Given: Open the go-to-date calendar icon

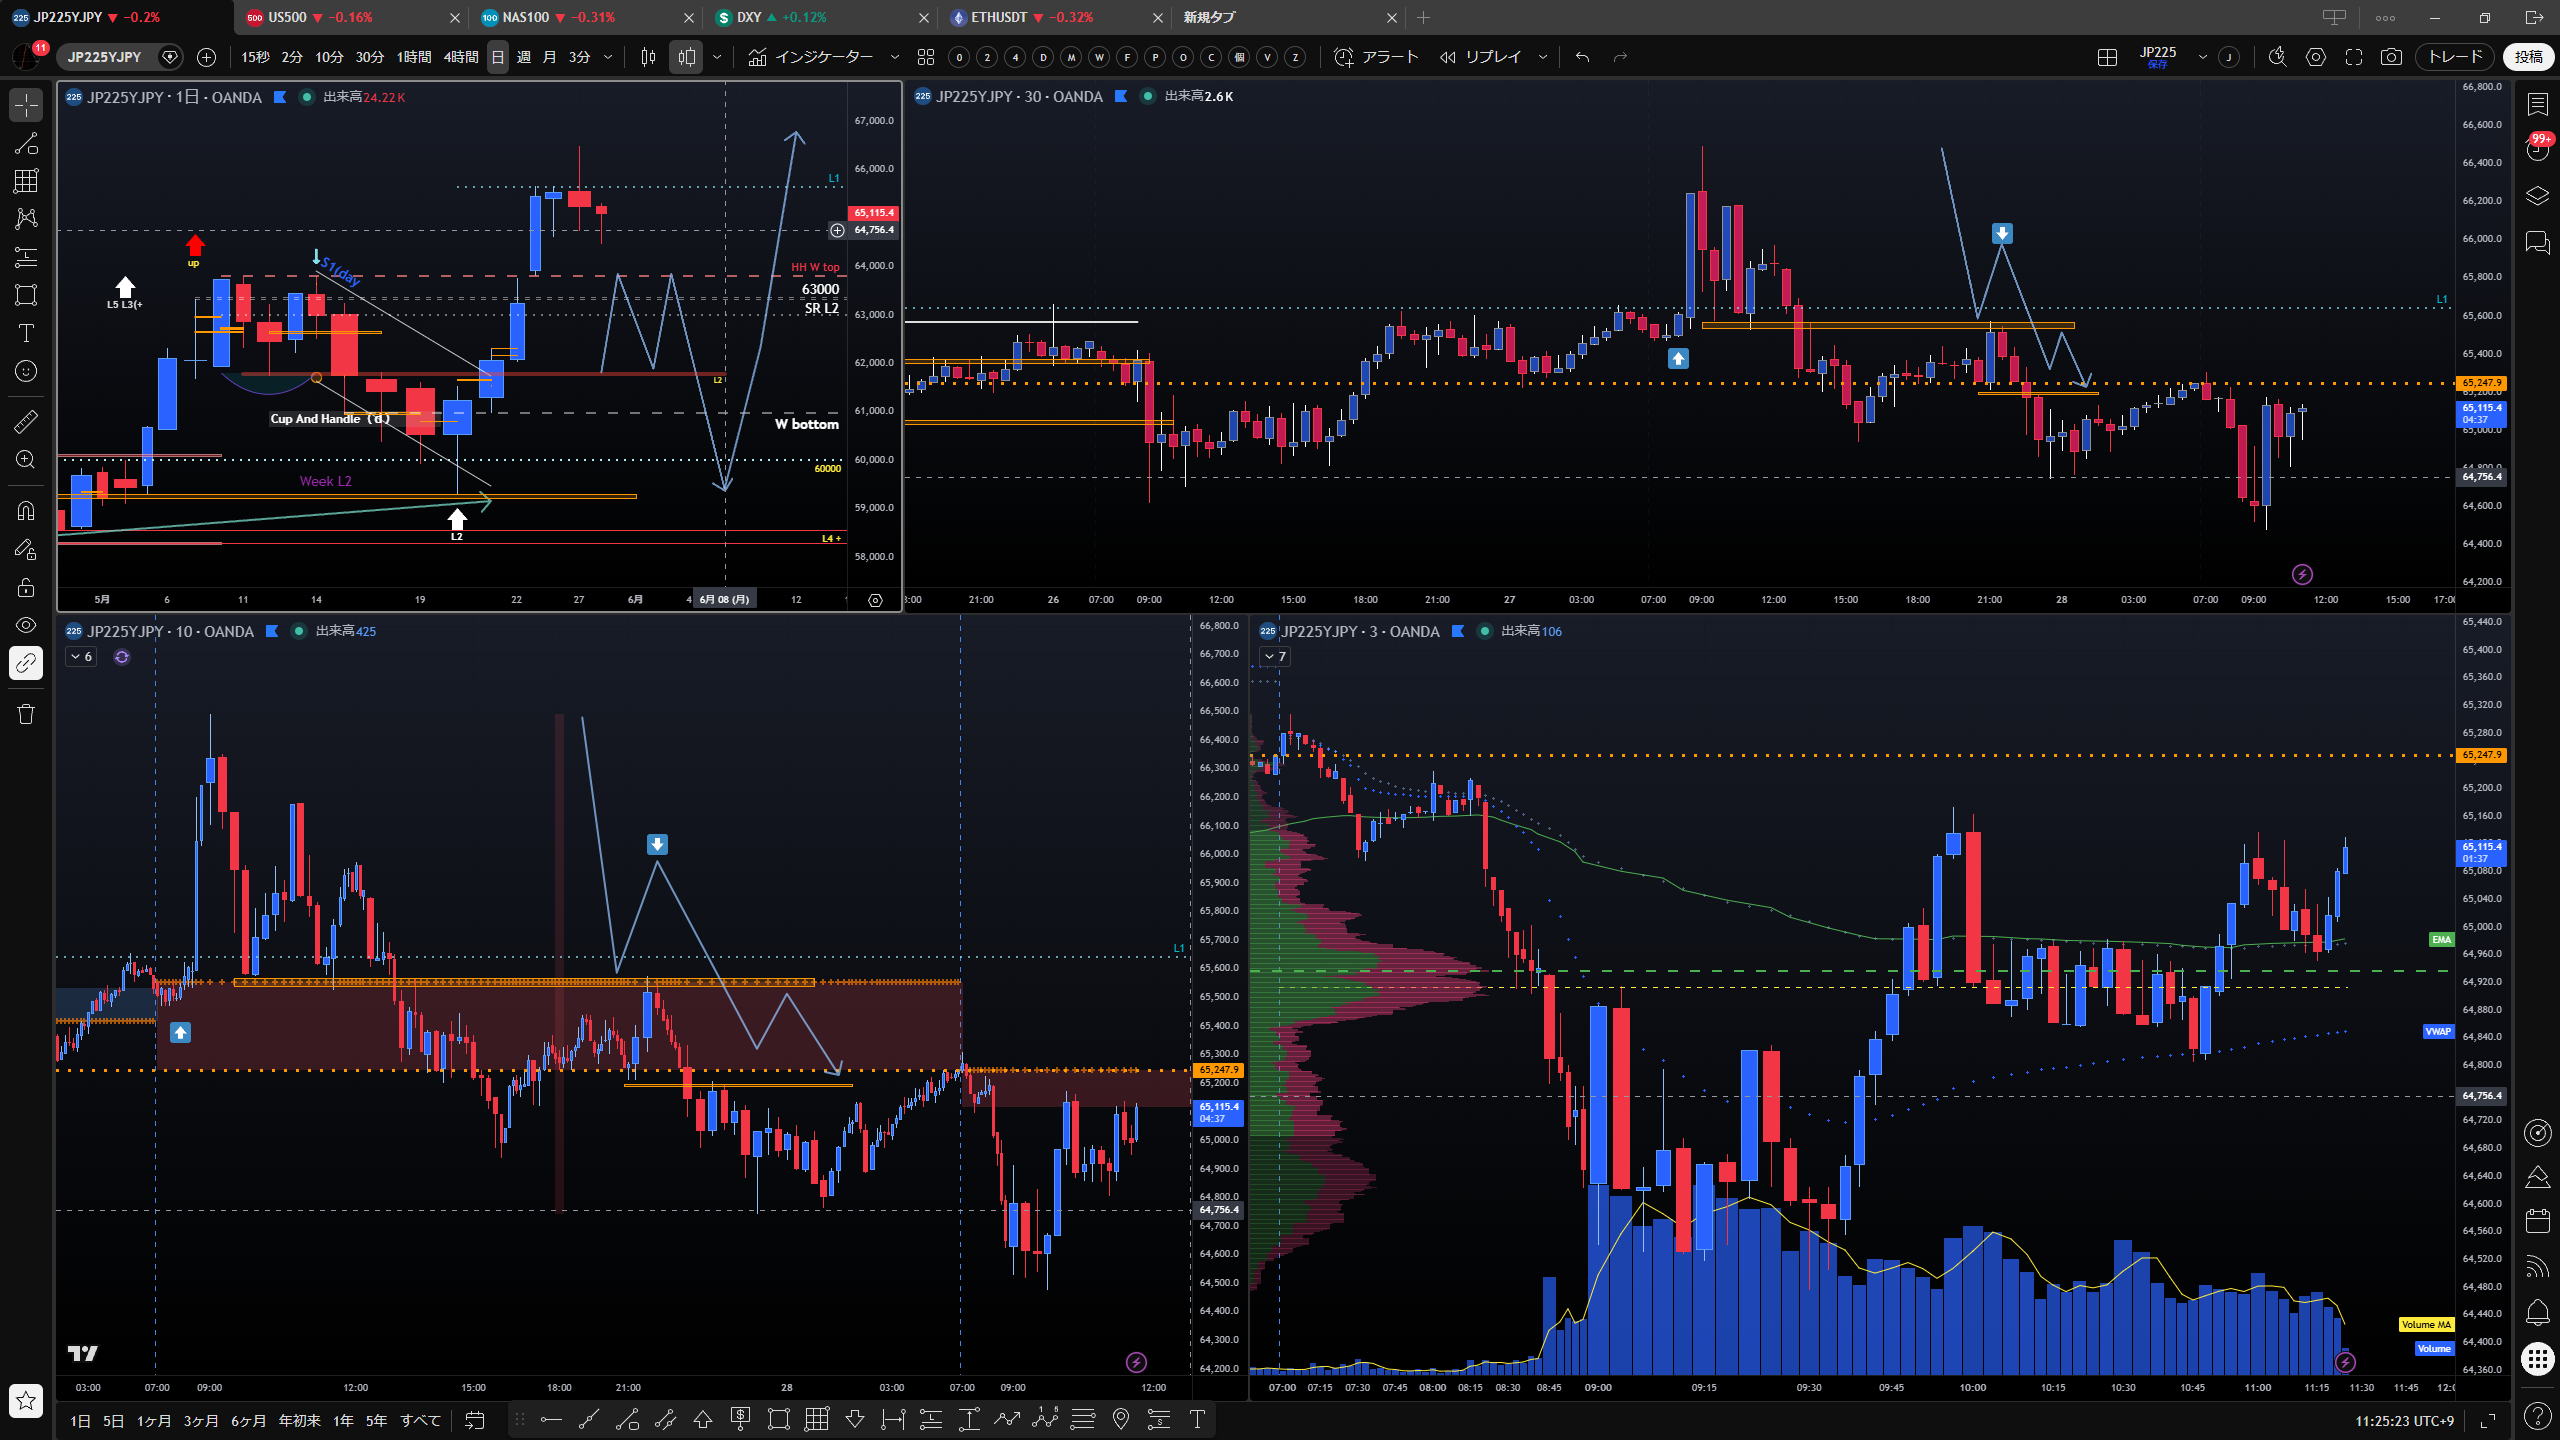Looking at the screenshot, I should click(x=475, y=1420).
